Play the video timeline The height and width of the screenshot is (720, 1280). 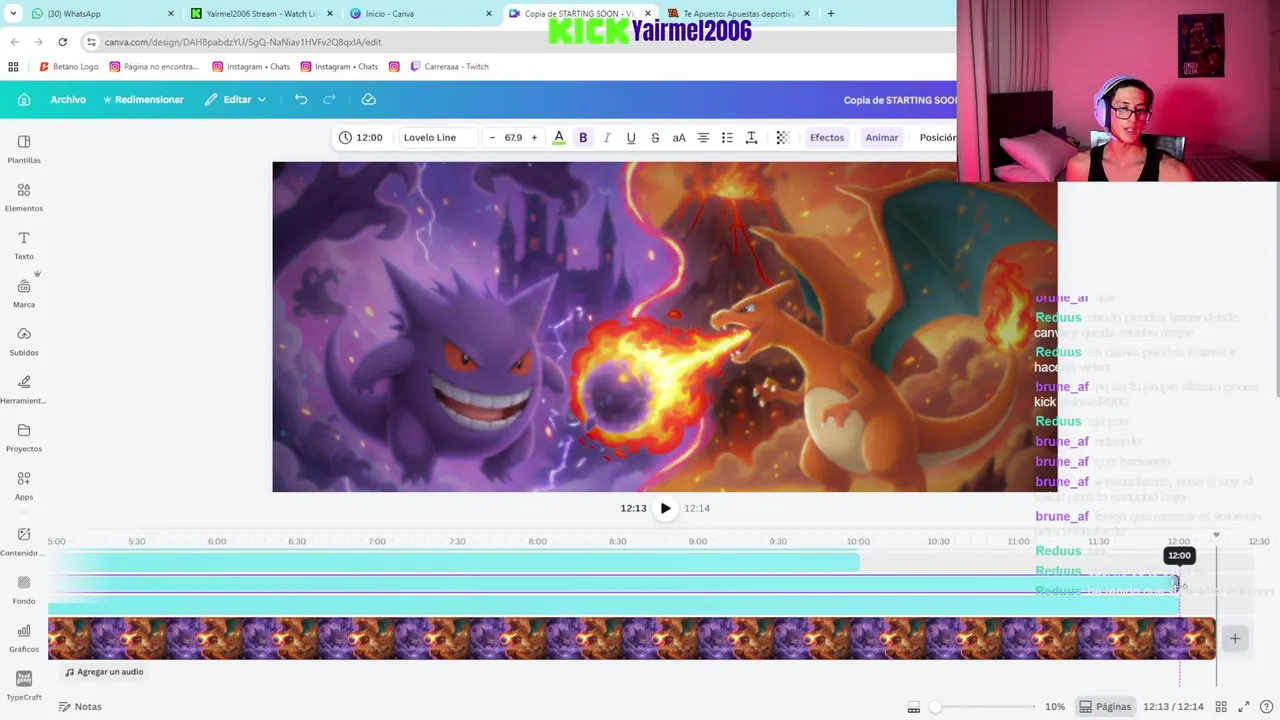[x=665, y=508]
